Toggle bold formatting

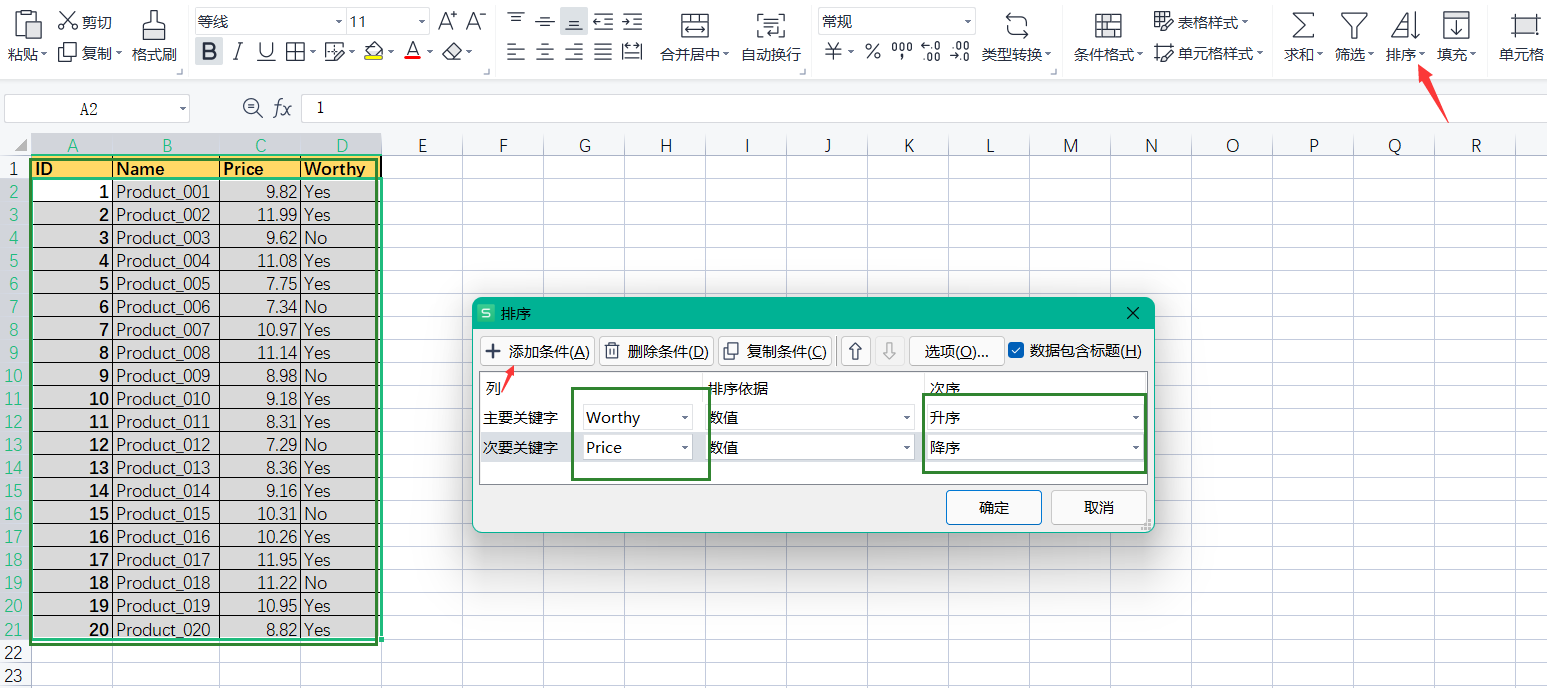tap(208, 49)
